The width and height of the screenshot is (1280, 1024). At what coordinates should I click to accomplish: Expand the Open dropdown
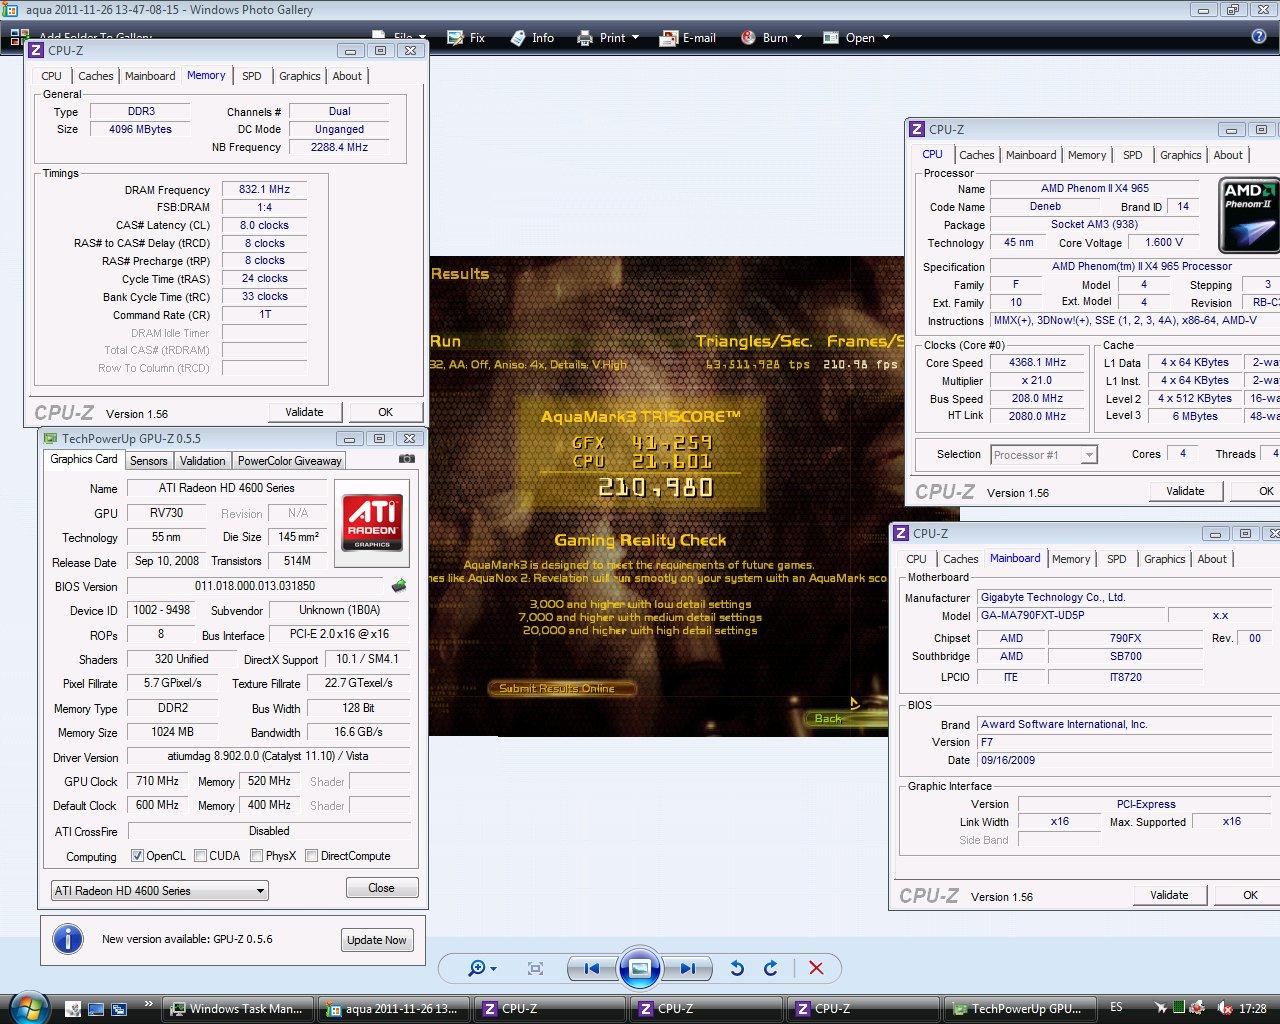click(885, 38)
